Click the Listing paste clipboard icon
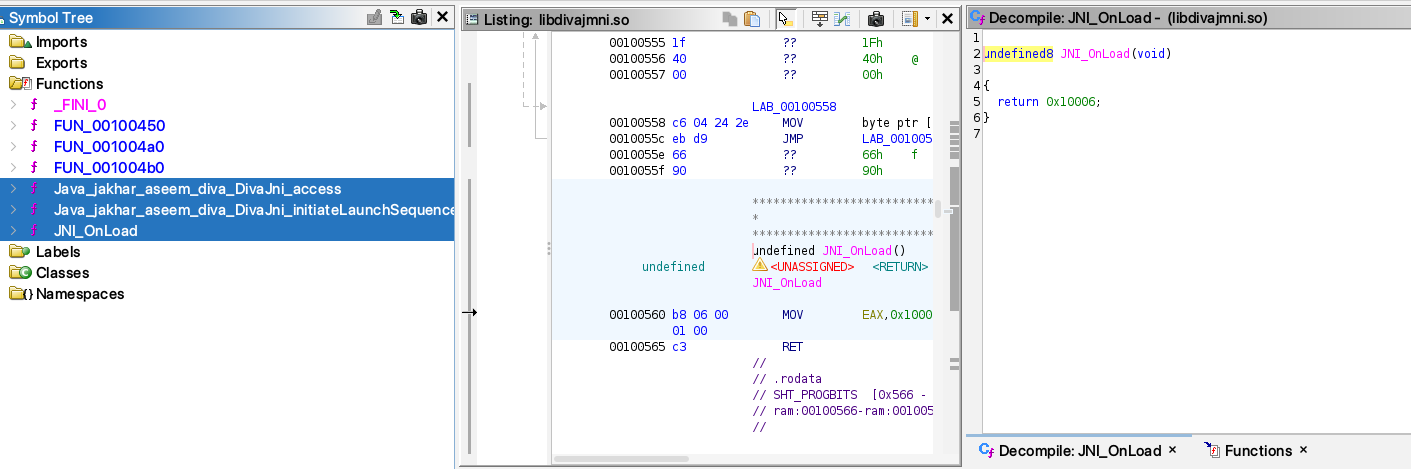 [752, 19]
